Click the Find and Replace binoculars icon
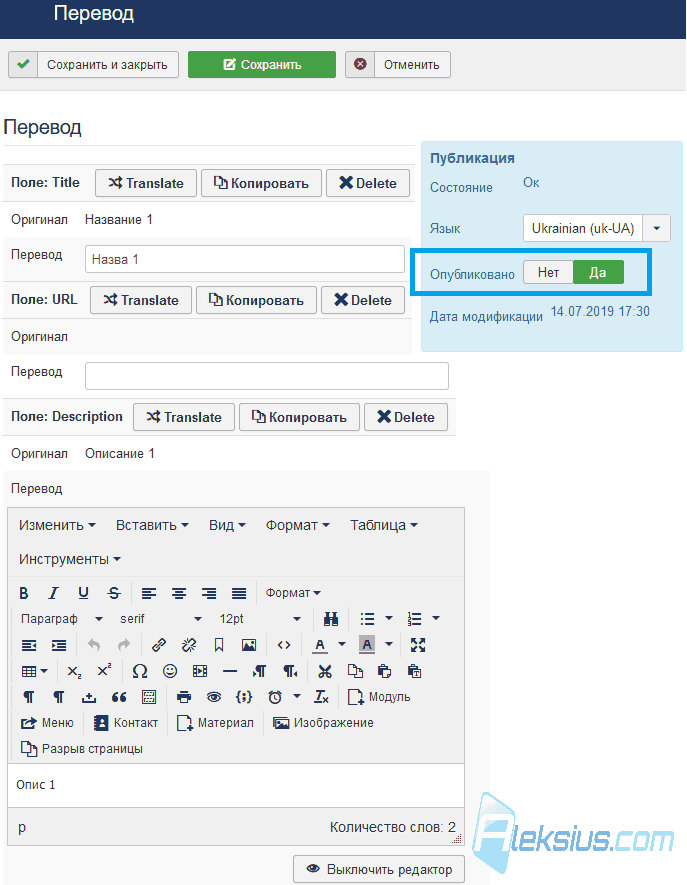 (x=331, y=619)
